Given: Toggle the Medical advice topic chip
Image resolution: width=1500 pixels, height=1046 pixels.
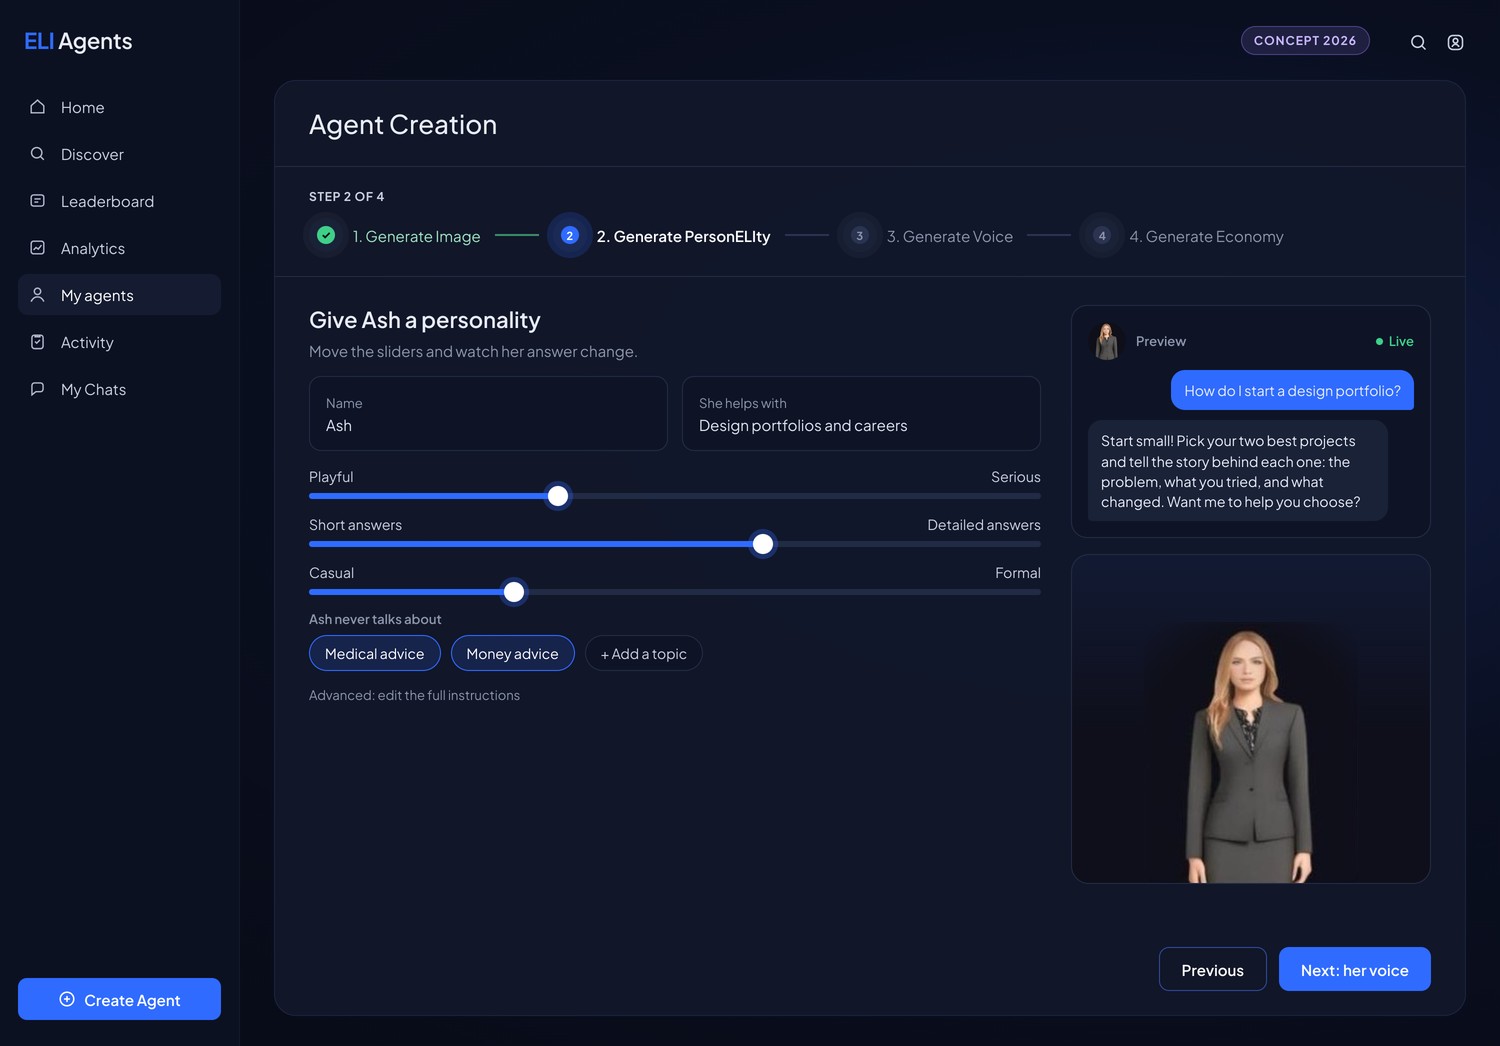Looking at the screenshot, I should tap(375, 653).
